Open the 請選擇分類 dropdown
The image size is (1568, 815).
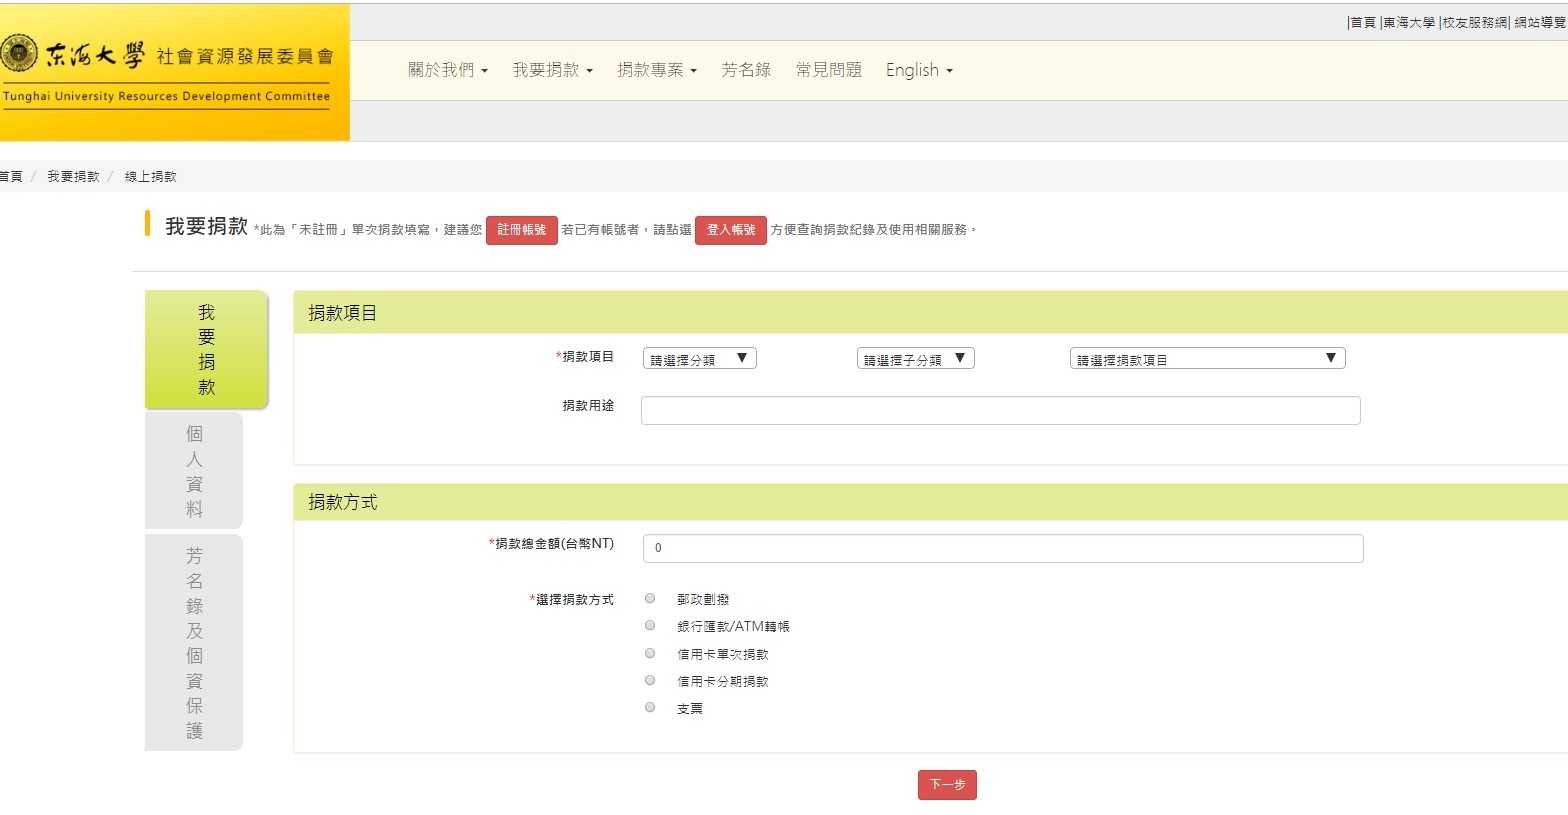(x=699, y=358)
